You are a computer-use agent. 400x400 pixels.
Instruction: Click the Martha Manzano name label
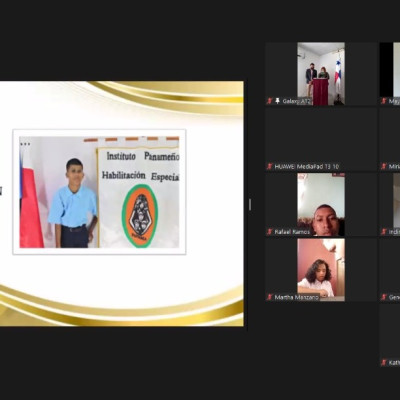coord(297,297)
